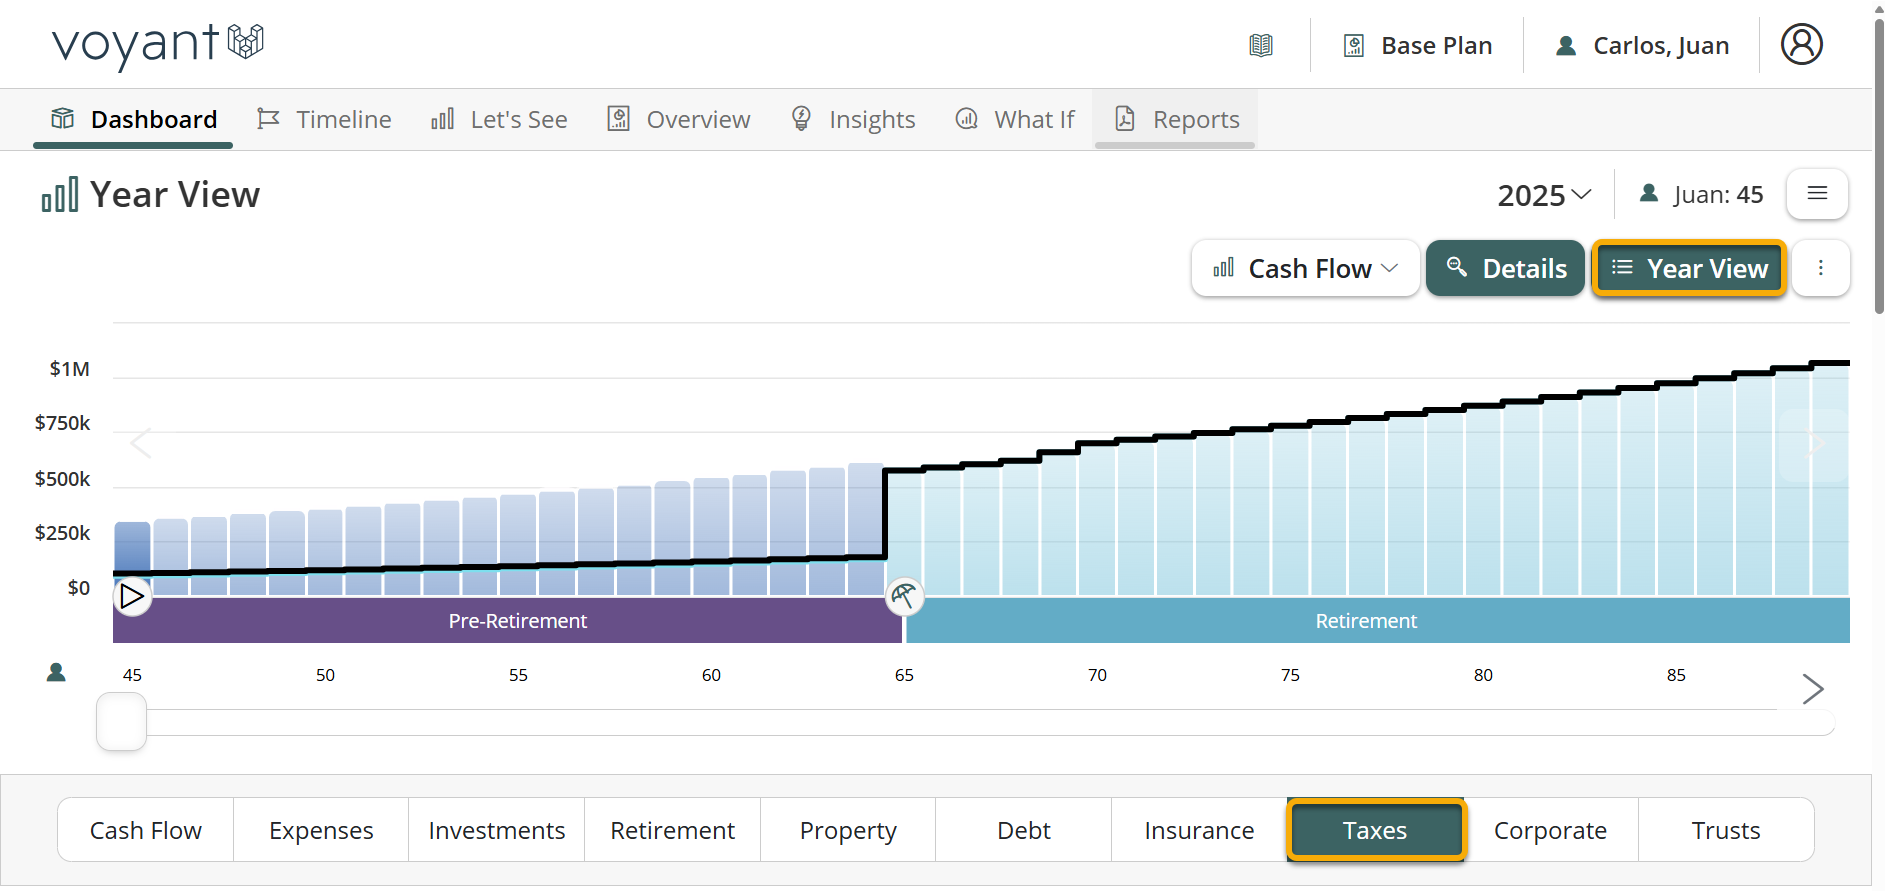Select the Investments category button
1885x891 pixels.
point(497,830)
